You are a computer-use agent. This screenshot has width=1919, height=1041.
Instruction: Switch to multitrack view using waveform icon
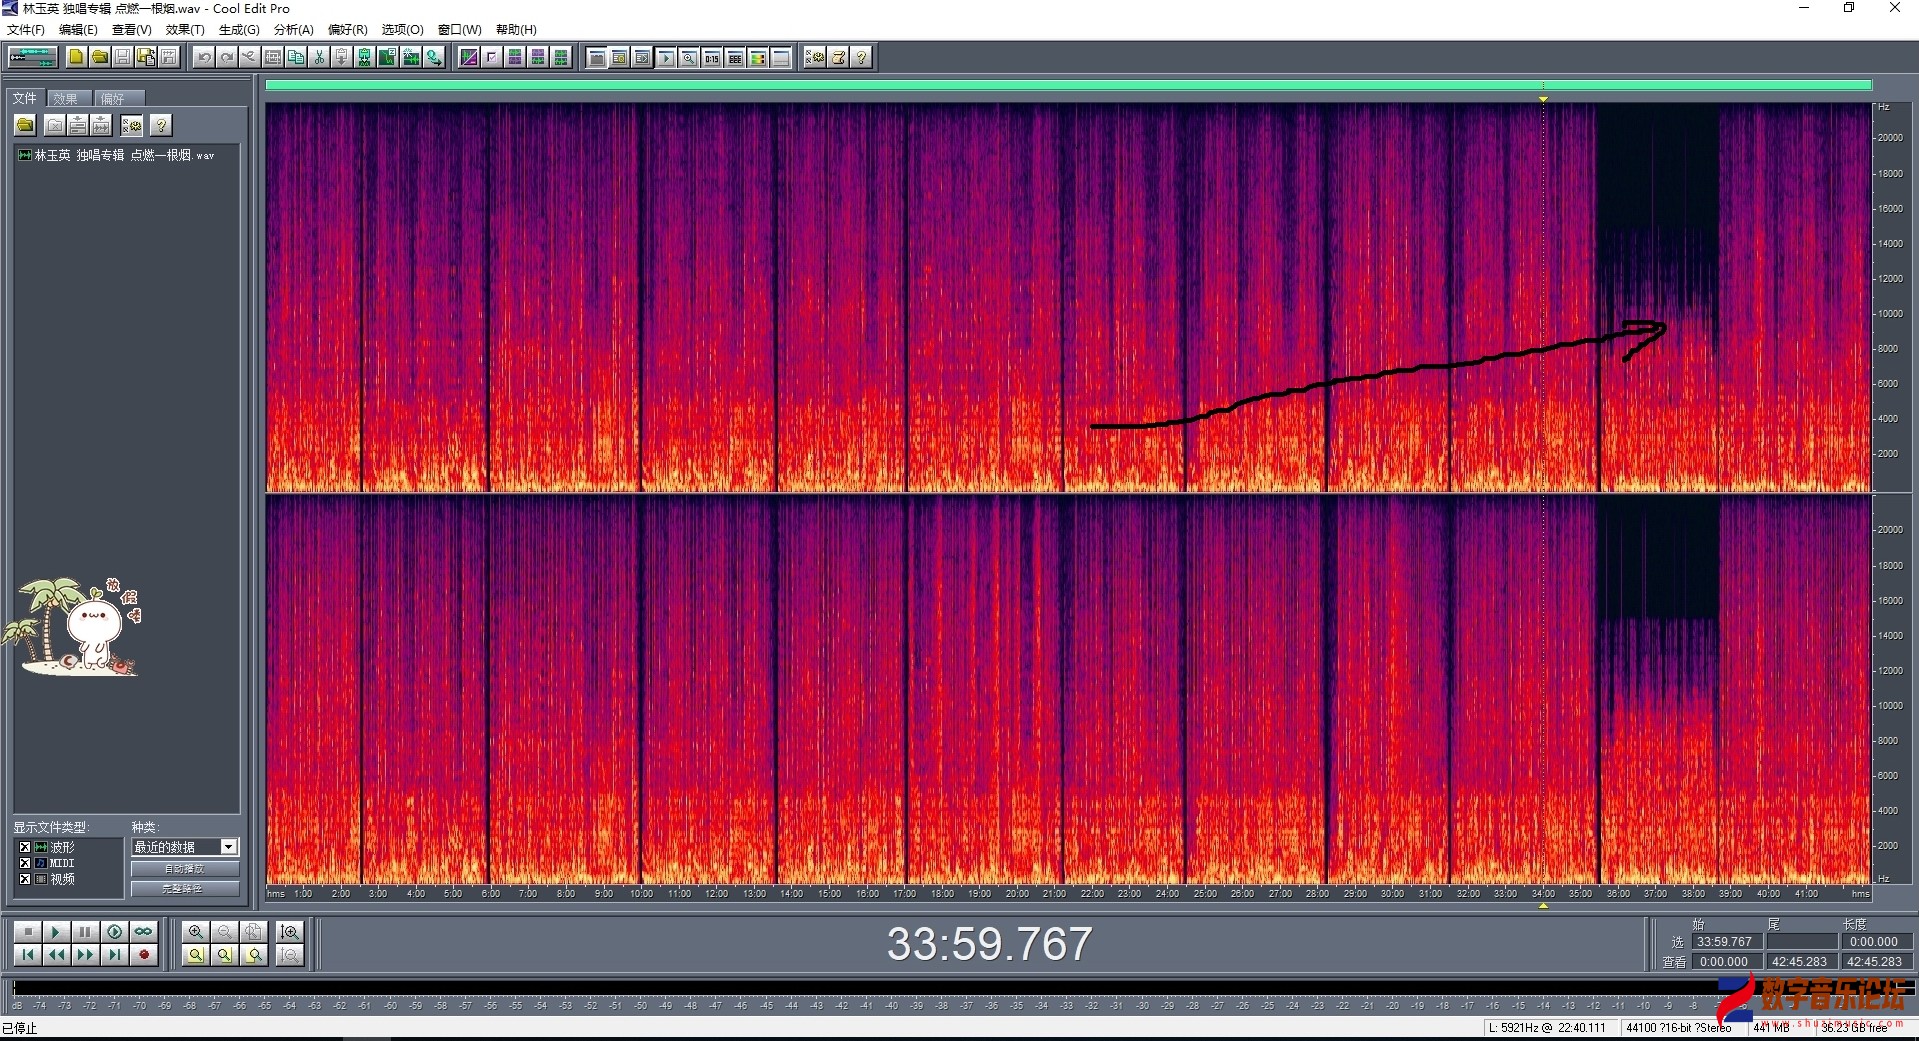(32, 58)
